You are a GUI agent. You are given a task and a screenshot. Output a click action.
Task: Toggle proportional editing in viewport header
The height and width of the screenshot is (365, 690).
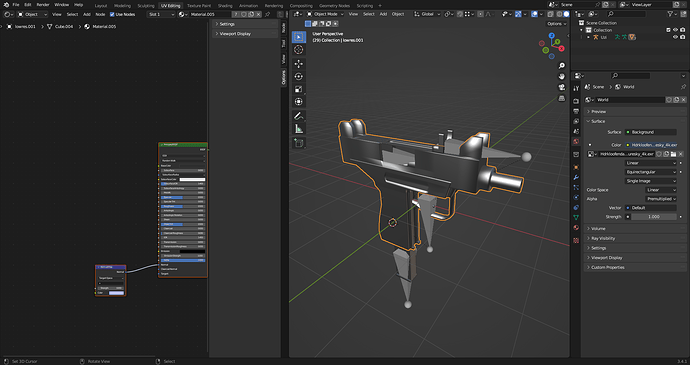tap(480, 14)
